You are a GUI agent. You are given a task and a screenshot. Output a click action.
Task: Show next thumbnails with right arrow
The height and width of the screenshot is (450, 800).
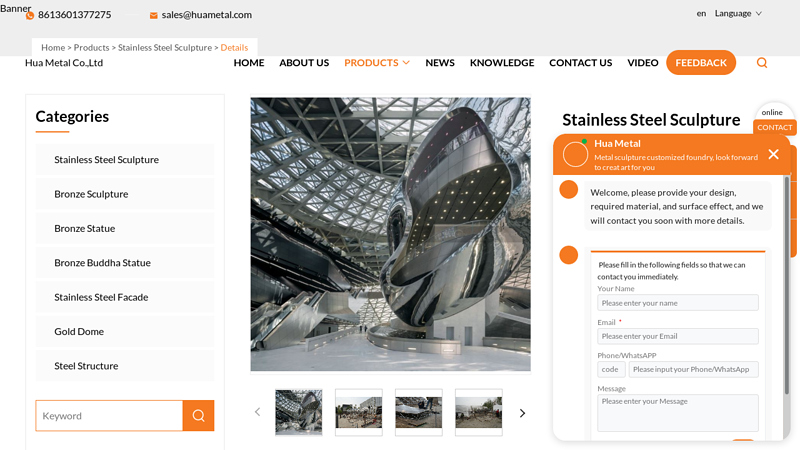[x=522, y=413]
